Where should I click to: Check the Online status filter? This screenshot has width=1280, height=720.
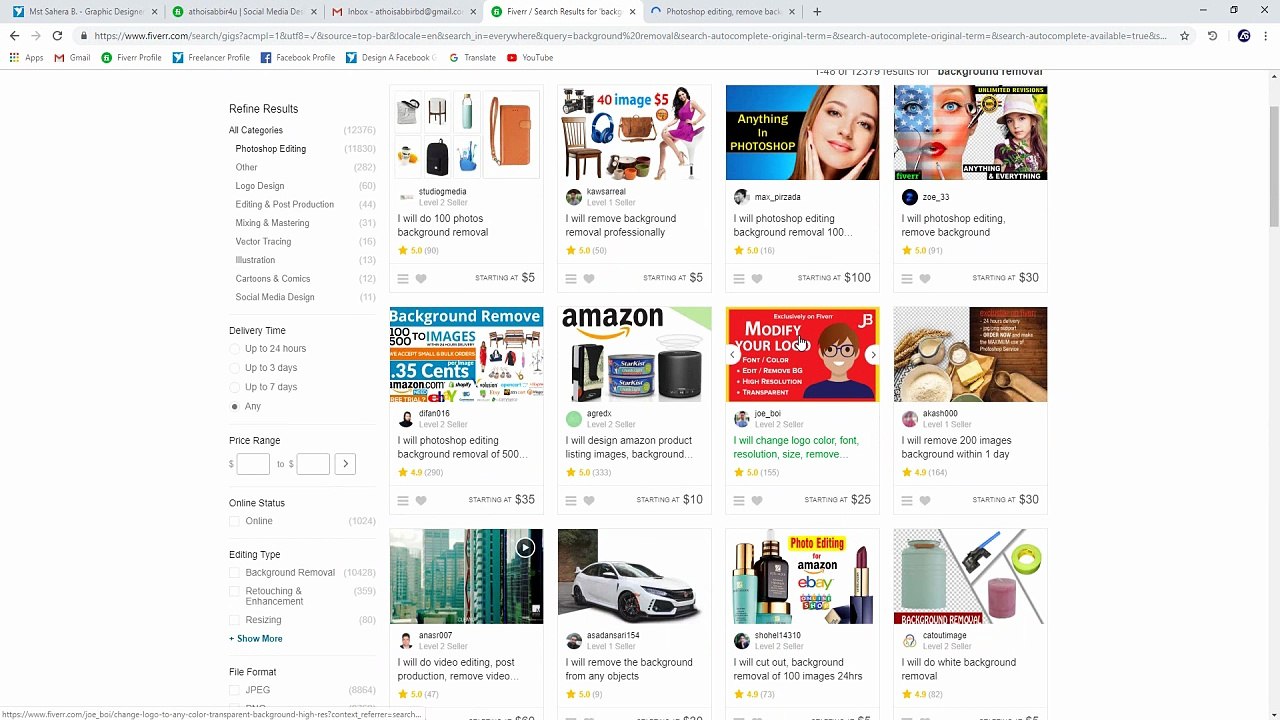pos(235,521)
